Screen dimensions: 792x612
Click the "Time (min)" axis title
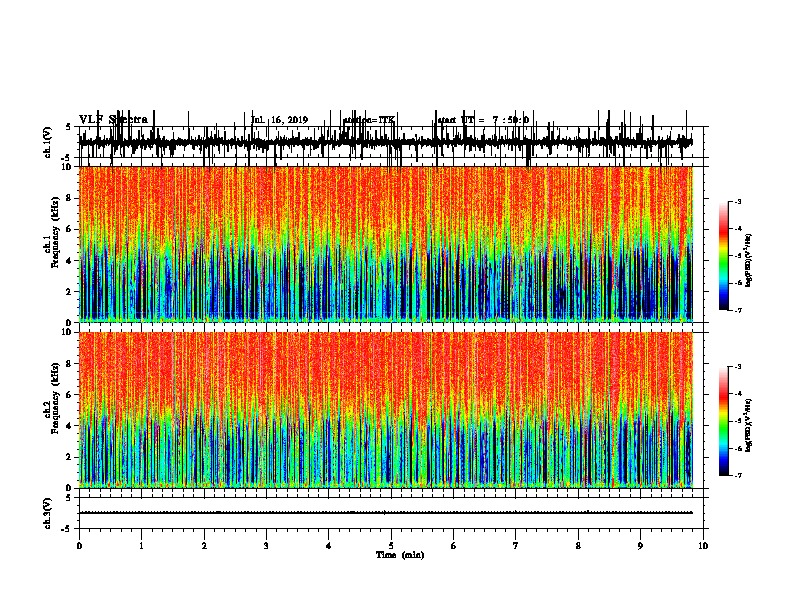[400, 555]
